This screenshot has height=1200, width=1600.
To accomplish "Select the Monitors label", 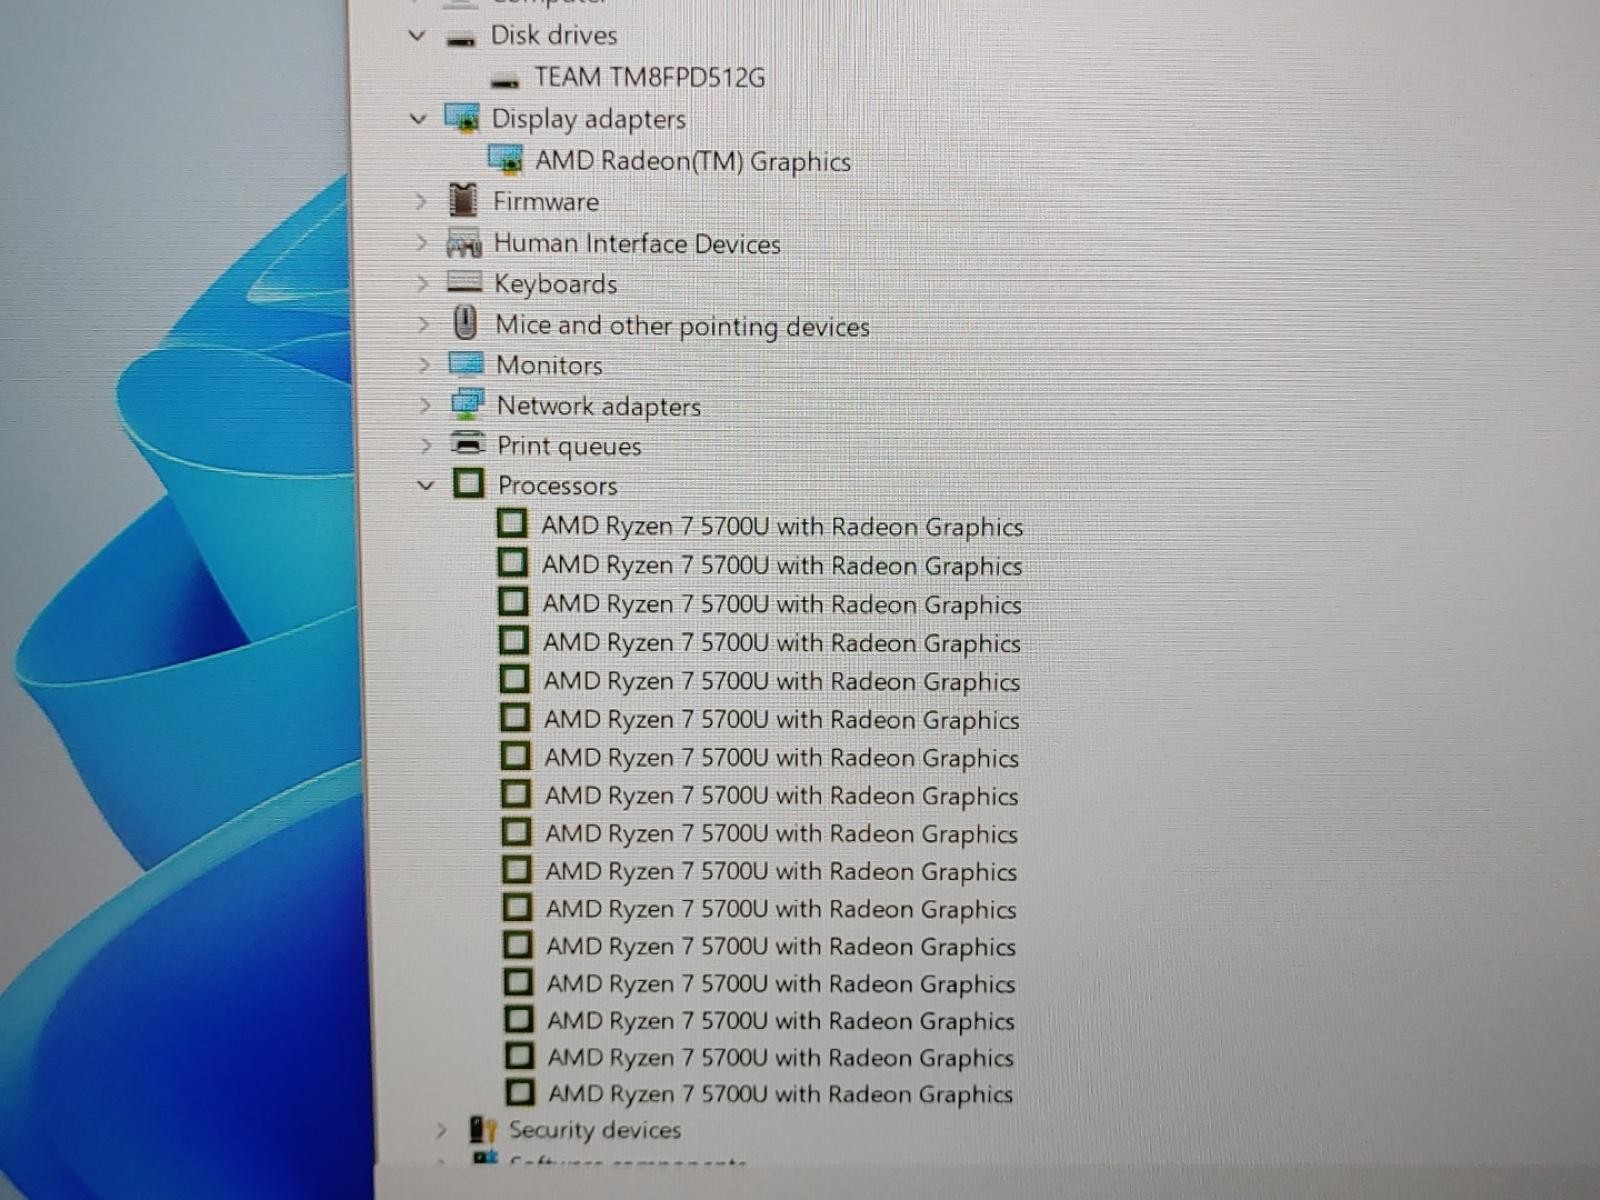I will click(x=549, y=365).
